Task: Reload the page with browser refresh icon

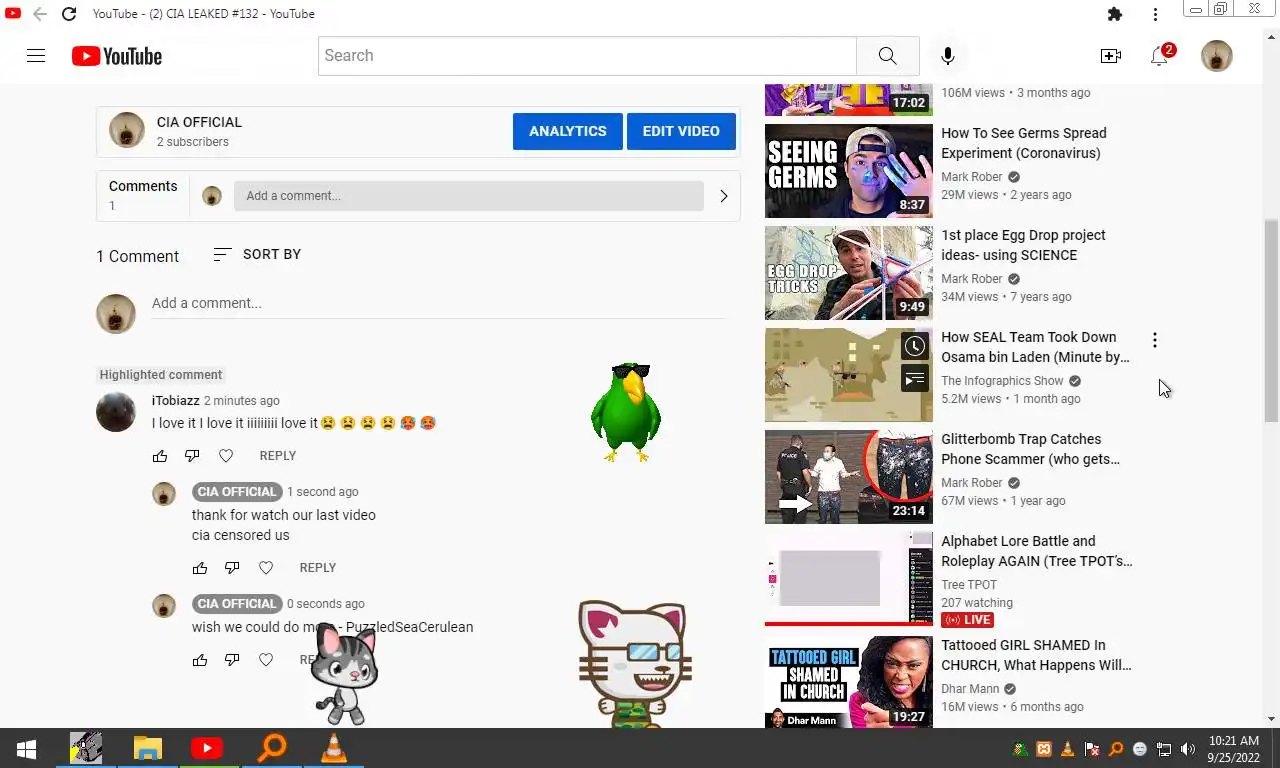Action: pos(68,14)
